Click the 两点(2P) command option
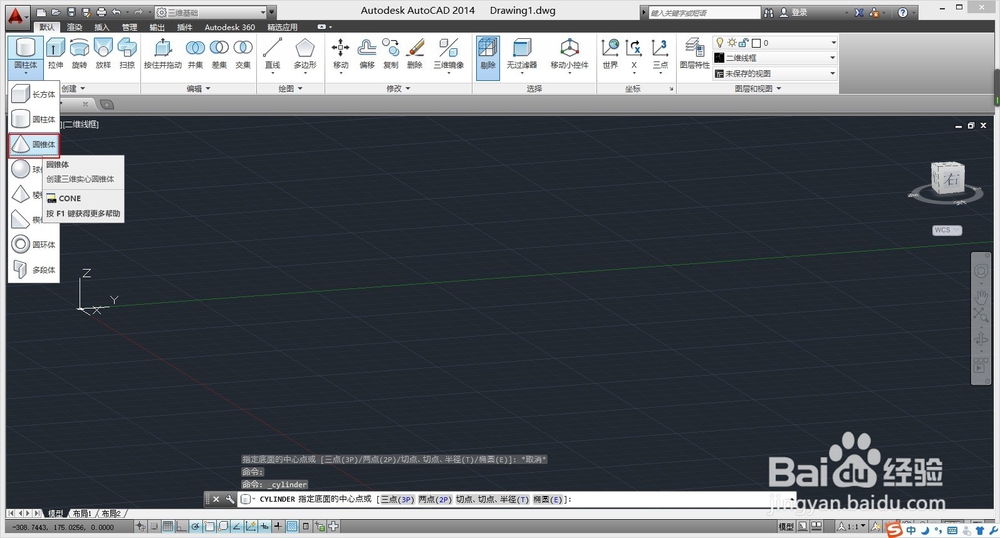 pyautogui.click(x=436, y=500)
